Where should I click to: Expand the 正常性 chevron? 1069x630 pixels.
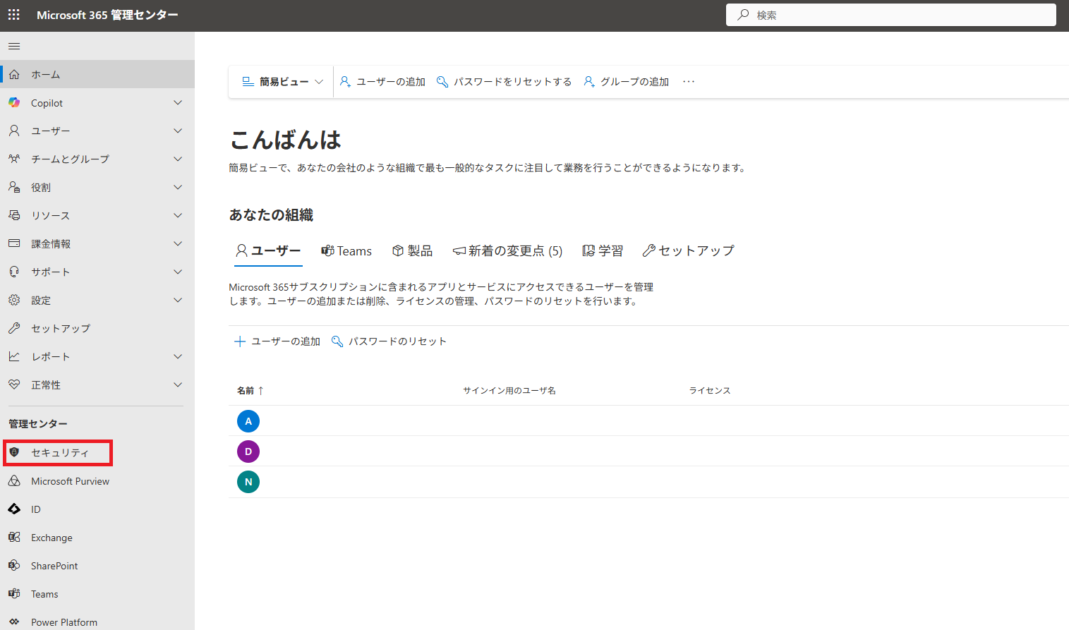[x=178, y=385]
